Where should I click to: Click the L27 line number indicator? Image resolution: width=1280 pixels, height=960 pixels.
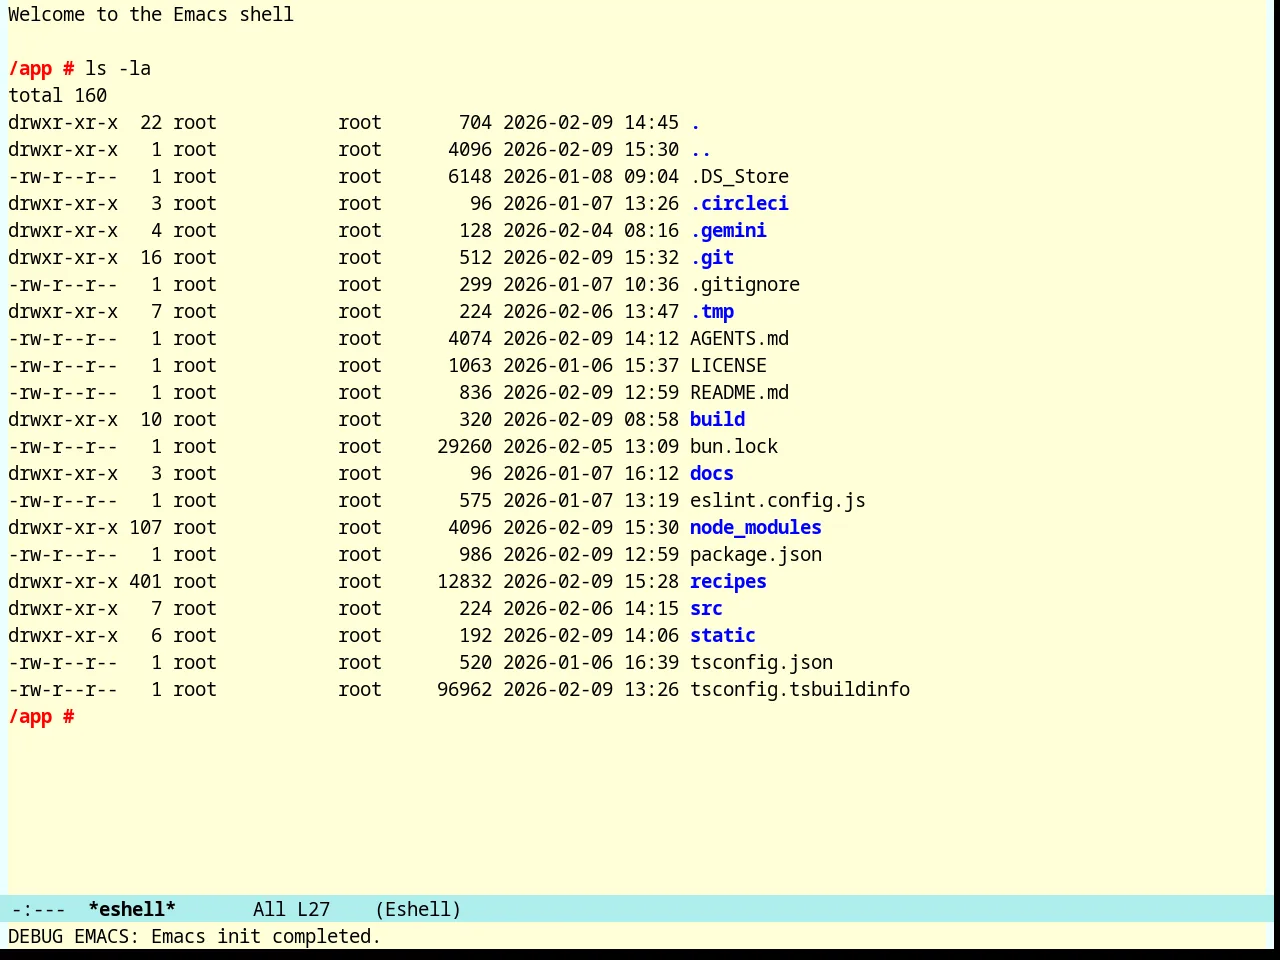313,910
